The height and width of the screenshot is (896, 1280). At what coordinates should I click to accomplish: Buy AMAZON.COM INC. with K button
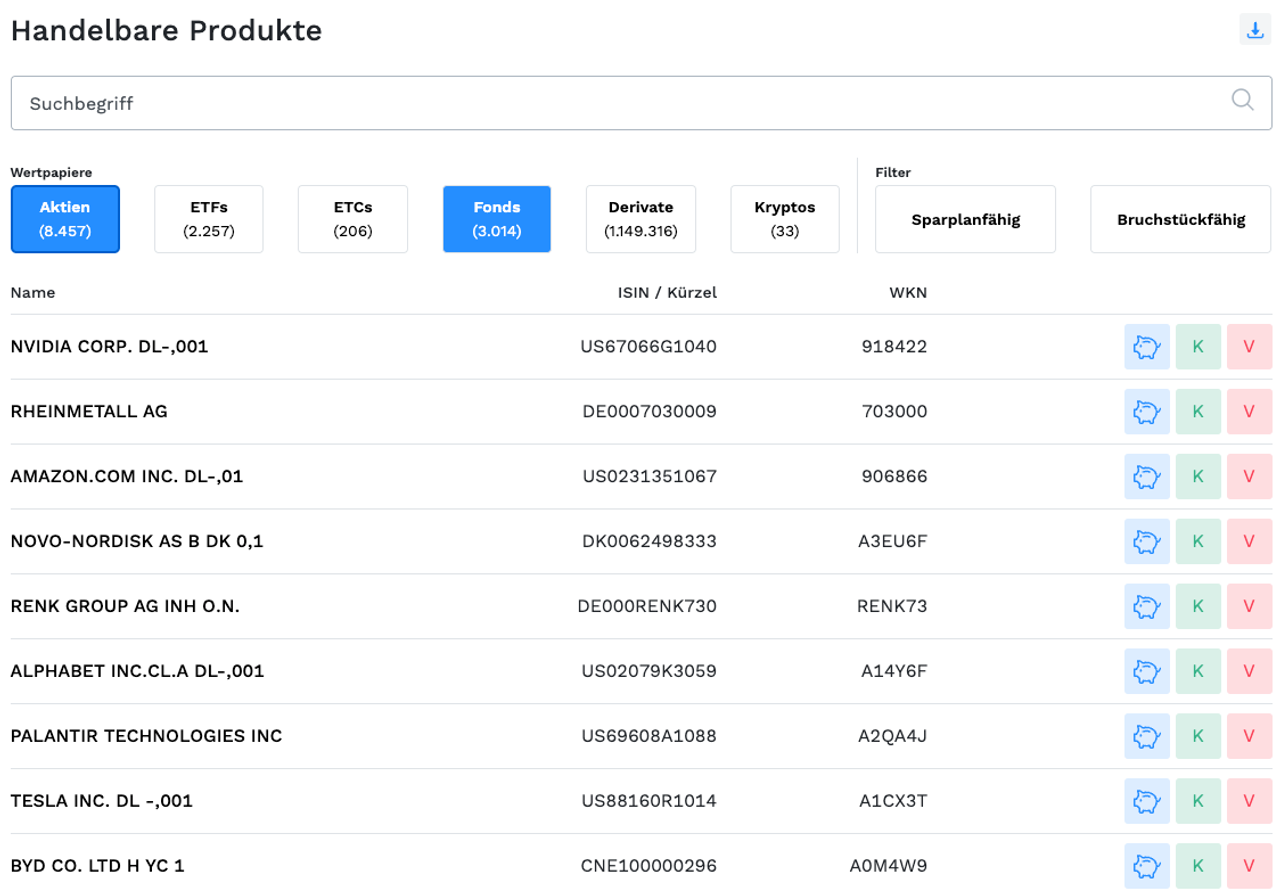click(1198, 477)
